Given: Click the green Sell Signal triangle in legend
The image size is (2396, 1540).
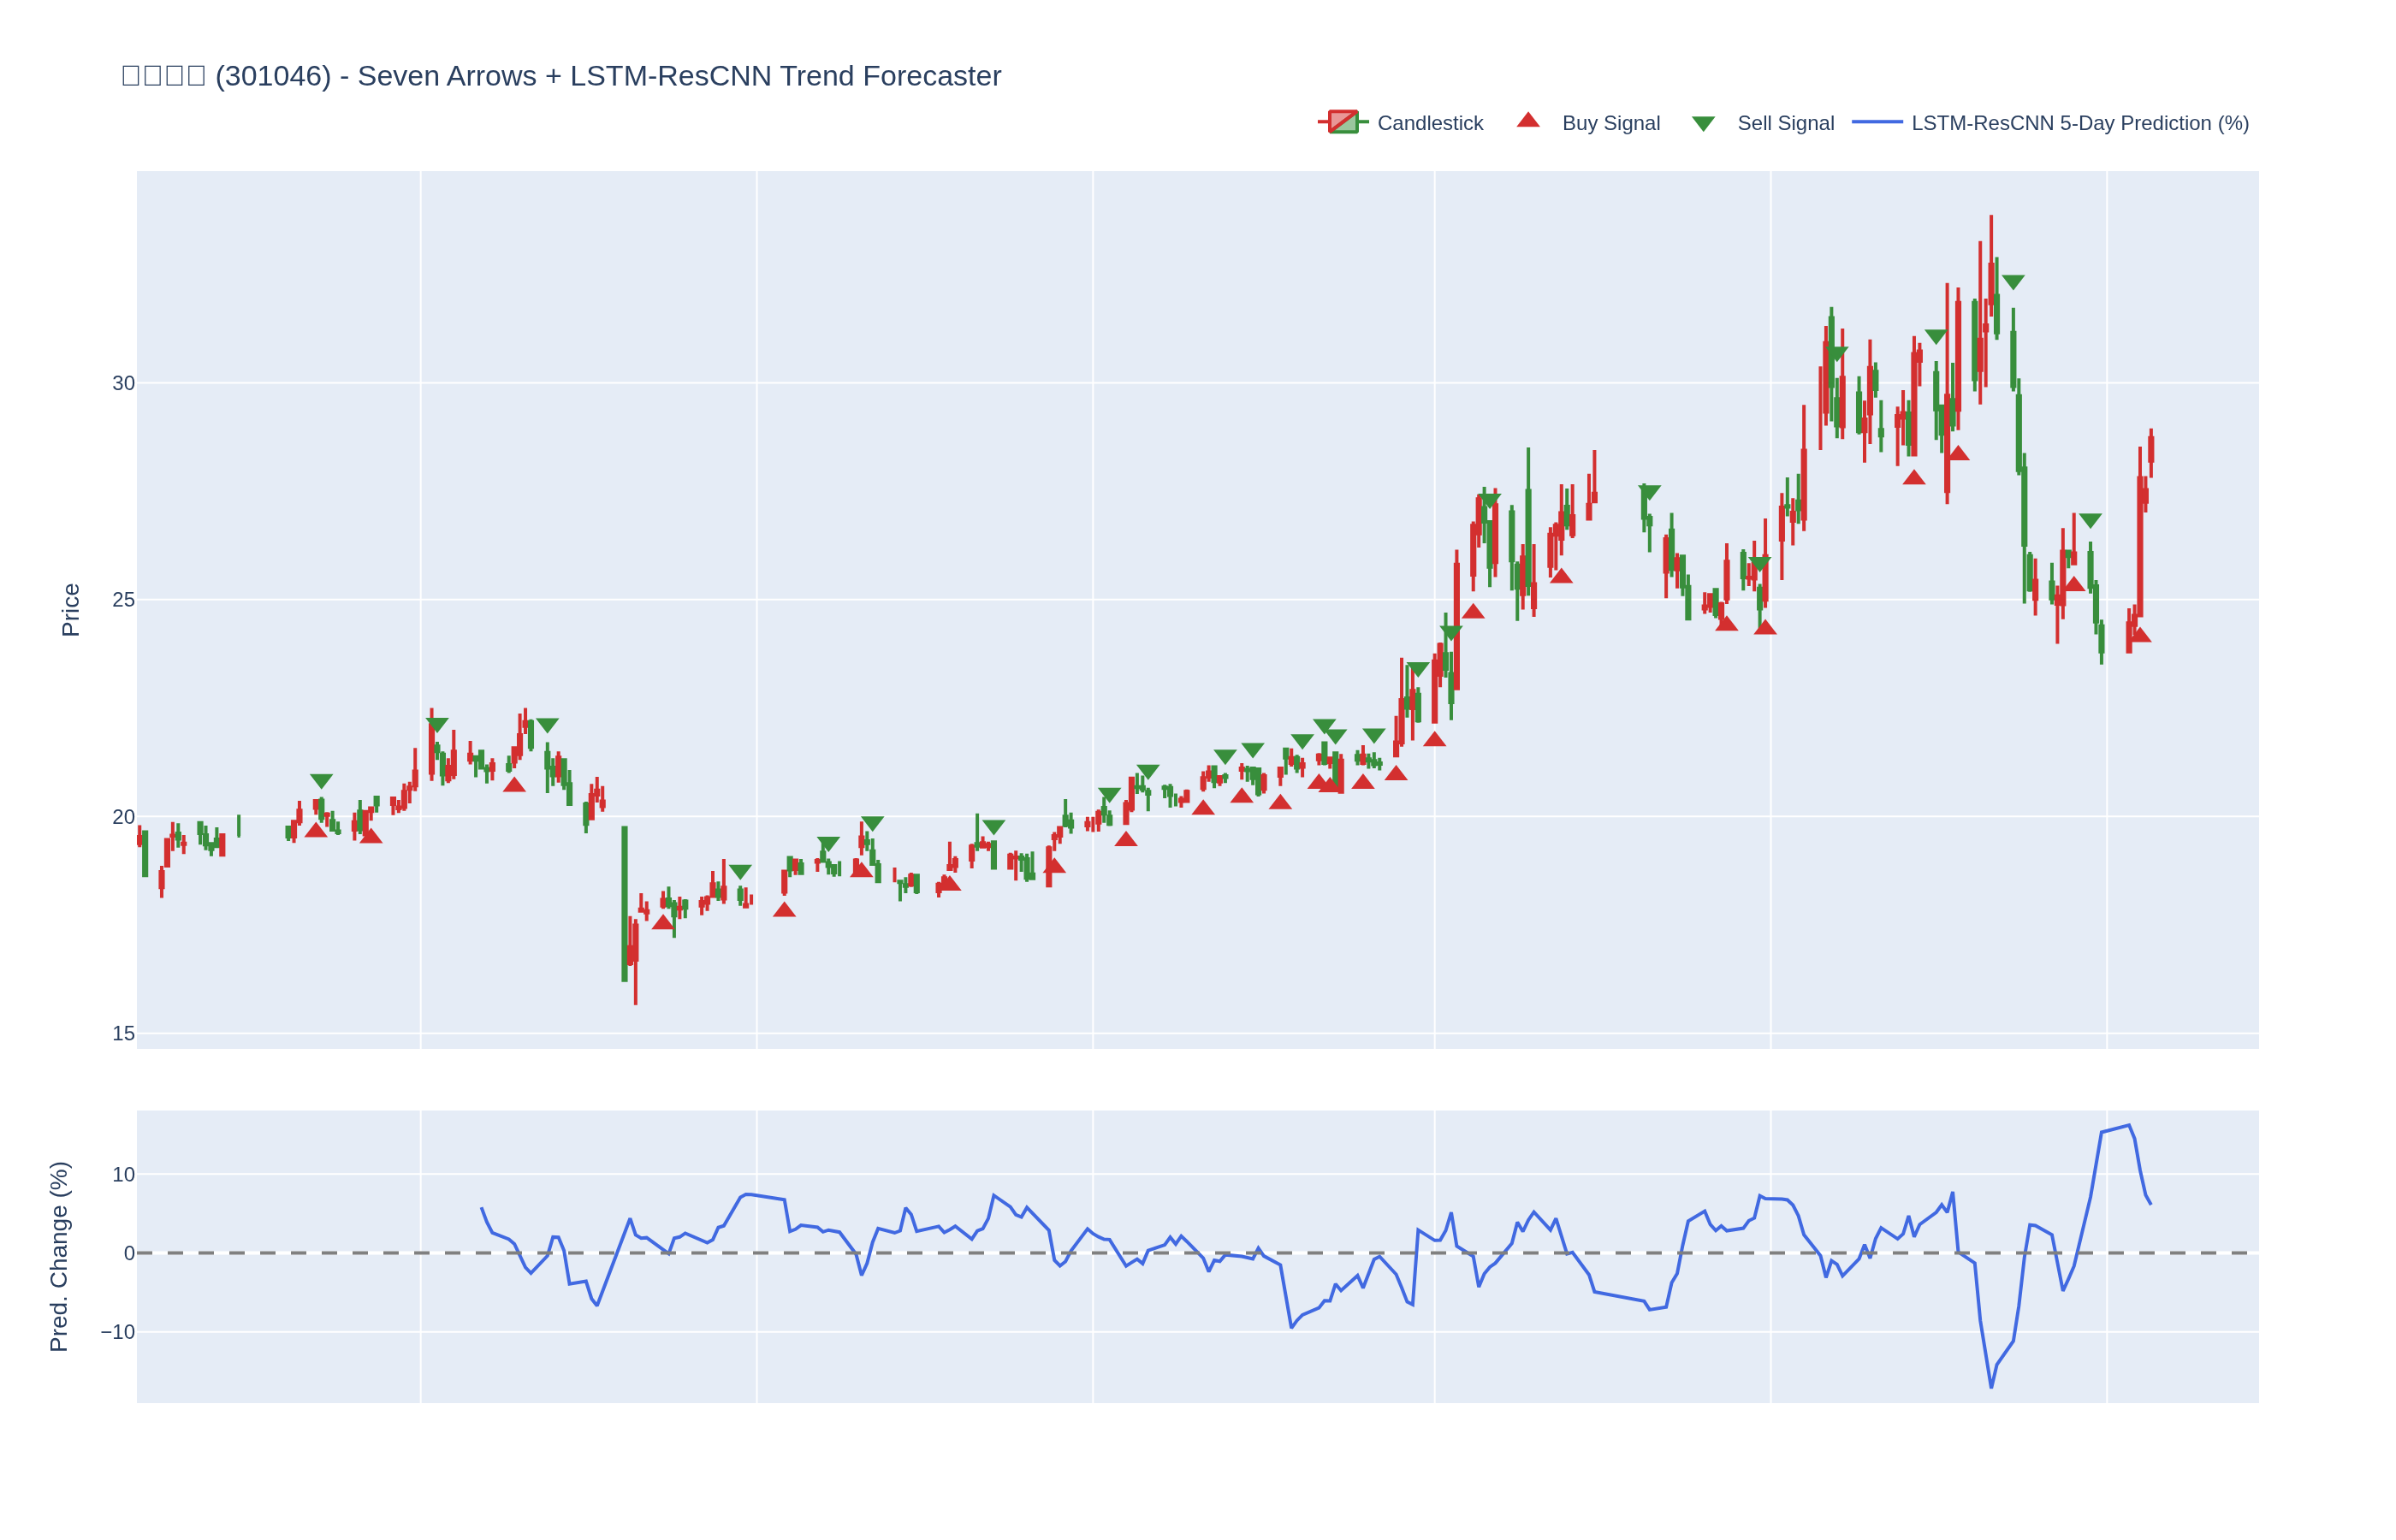Looking at the screenshot, I should pos(1703,124).
